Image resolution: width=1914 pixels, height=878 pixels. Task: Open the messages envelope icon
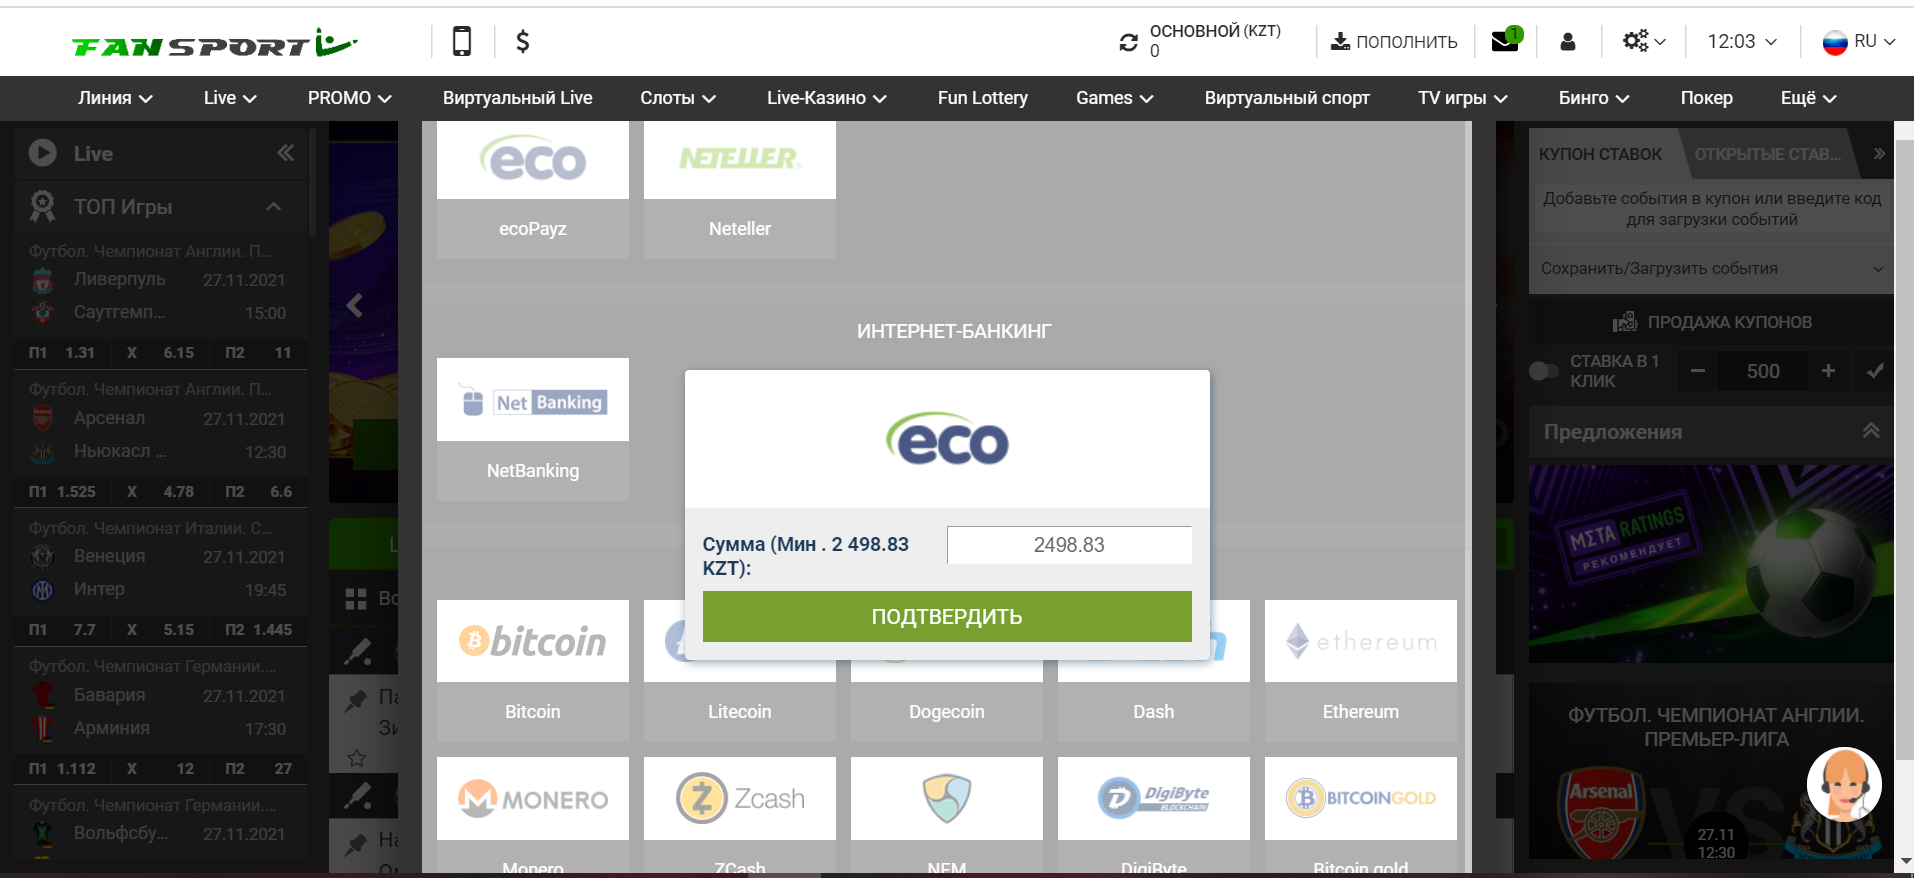tap(1506, 41)
